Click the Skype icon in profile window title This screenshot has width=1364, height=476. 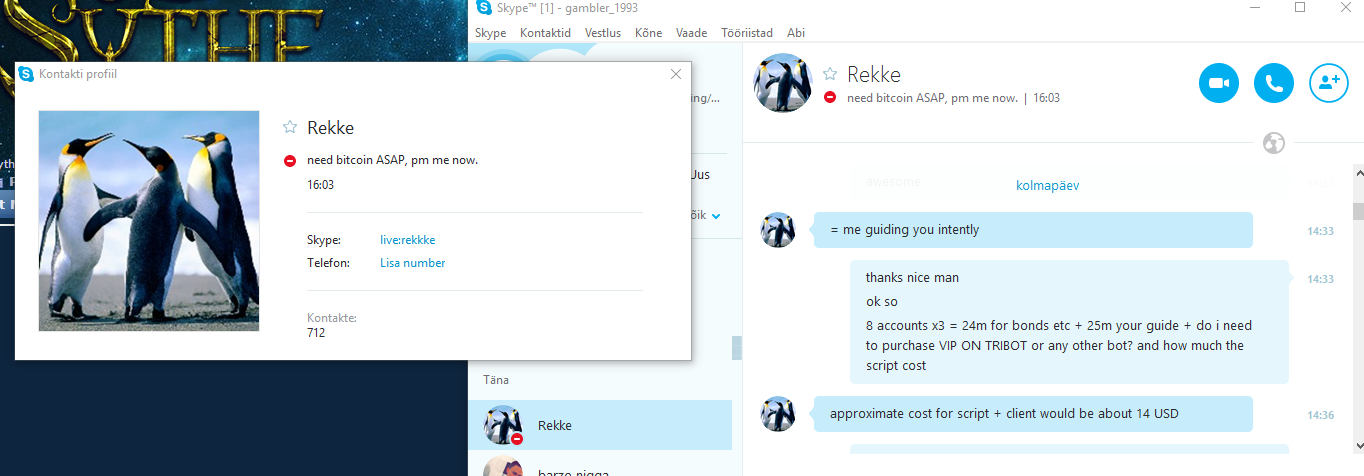26,74
